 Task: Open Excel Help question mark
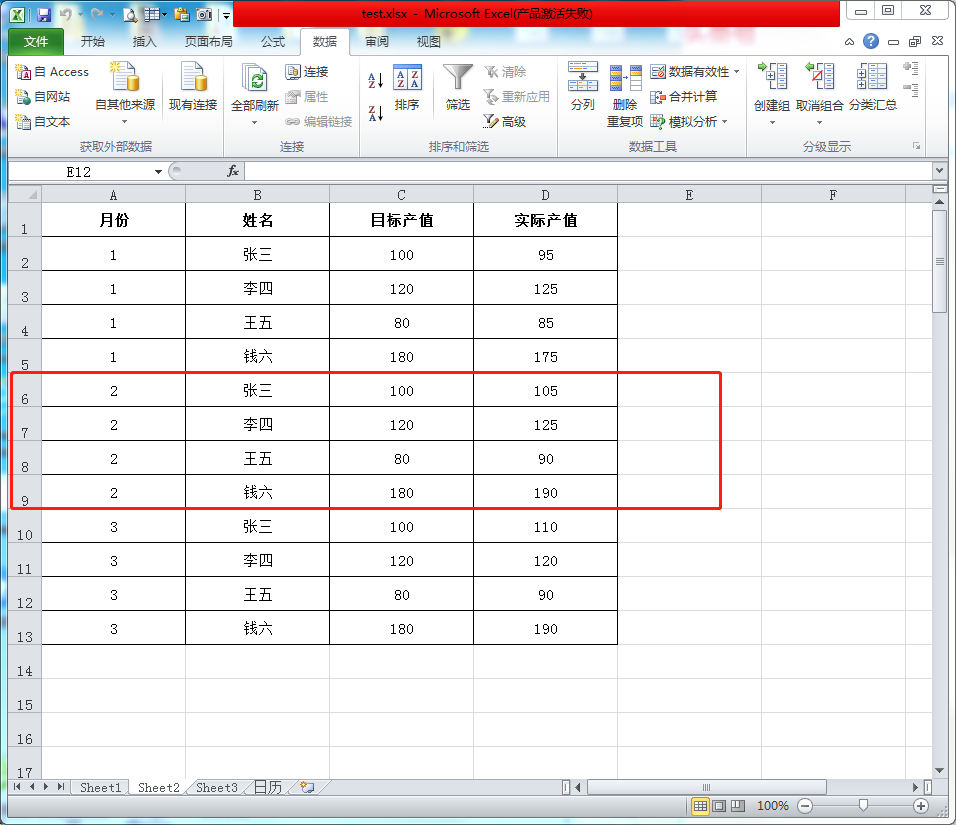[871, 41]
